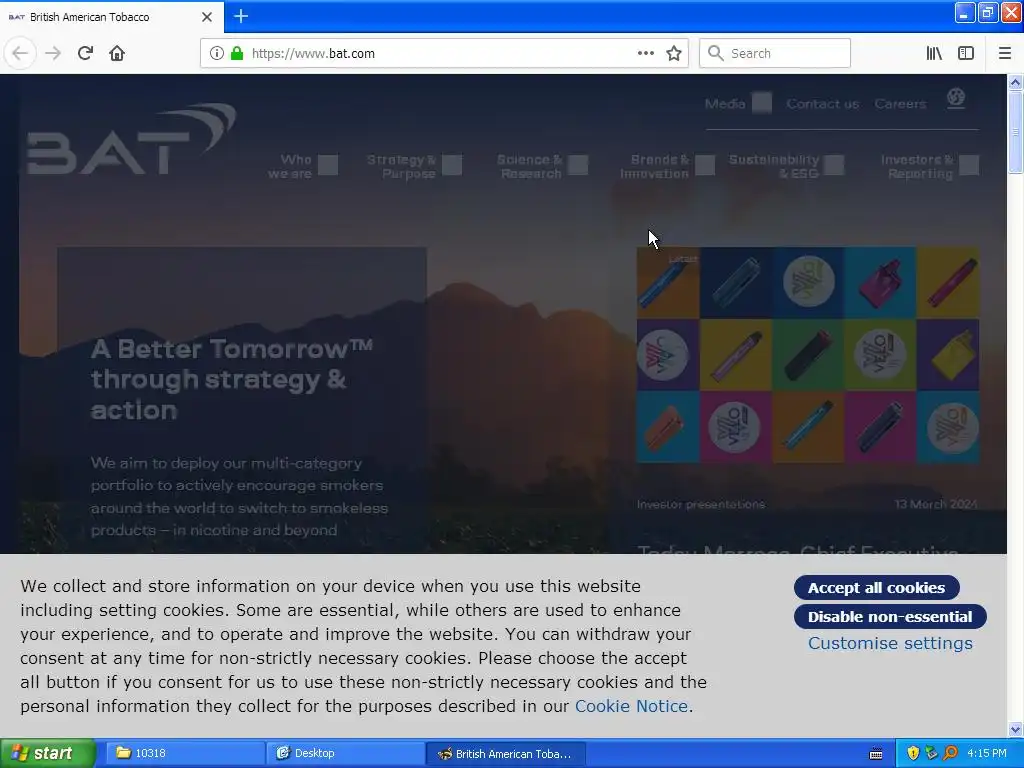Open a new tab with the plus button
Viewport: 1024px width, 768px height.
click(241, 16)
